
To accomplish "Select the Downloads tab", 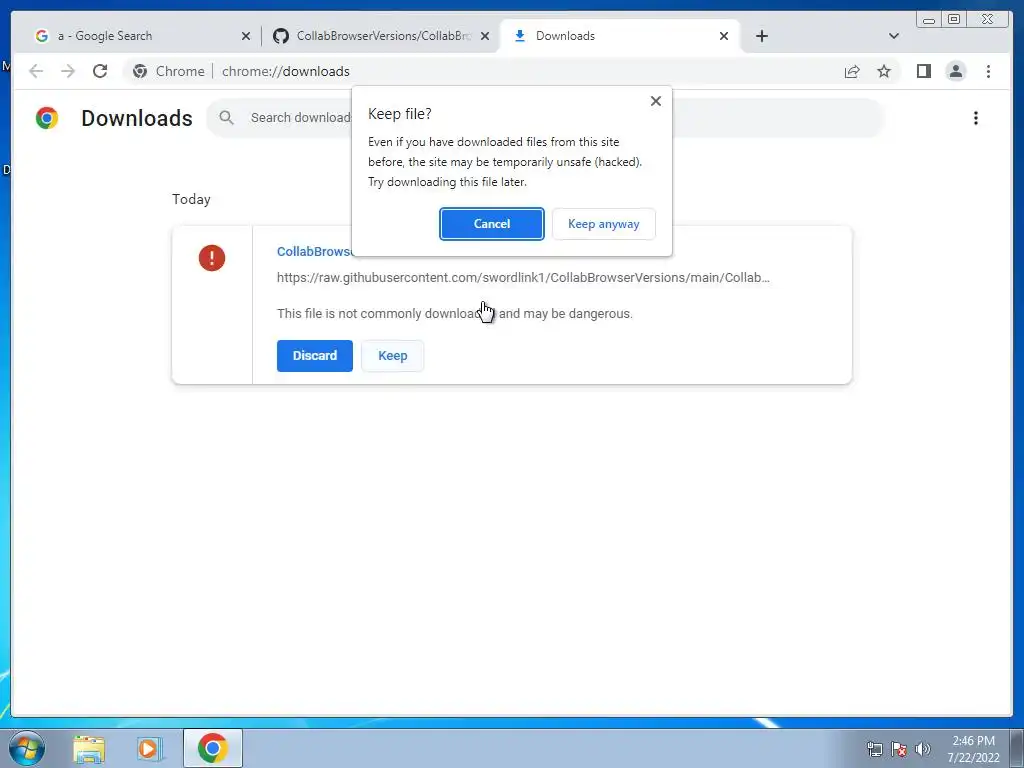I will tap(619, 36).
